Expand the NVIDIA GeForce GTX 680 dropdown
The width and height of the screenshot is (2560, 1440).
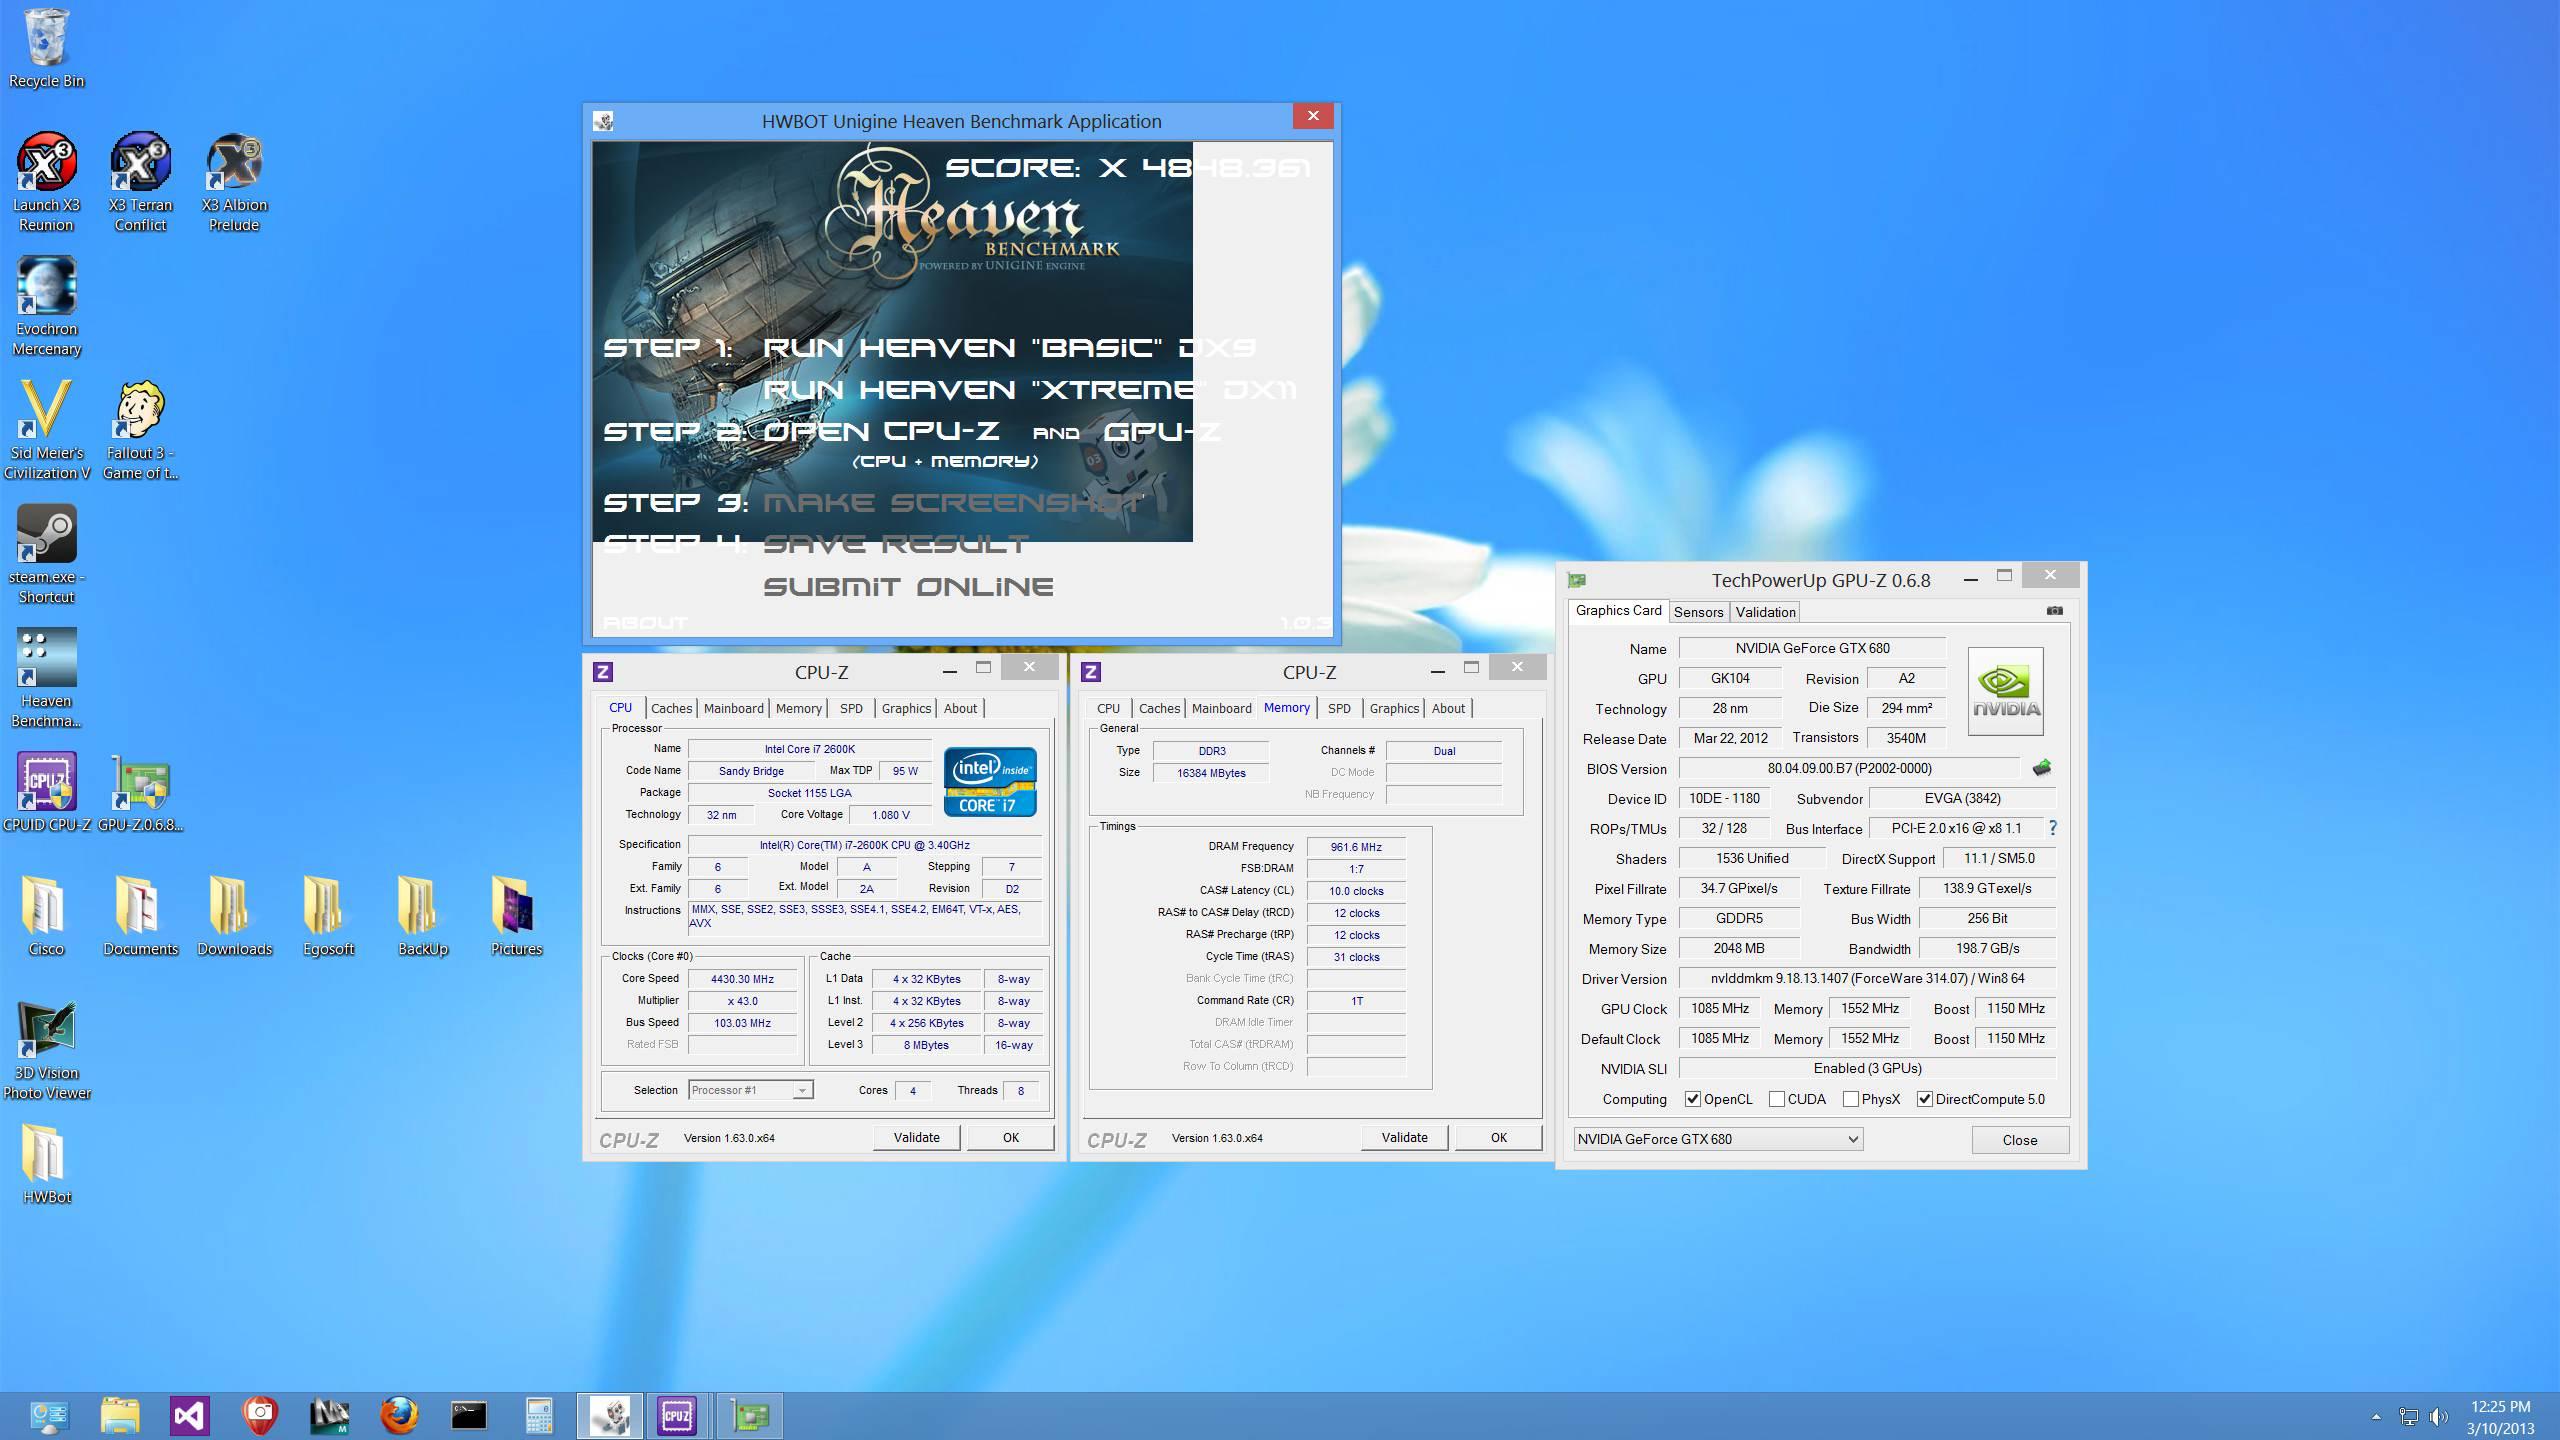click(1718, 1139)
